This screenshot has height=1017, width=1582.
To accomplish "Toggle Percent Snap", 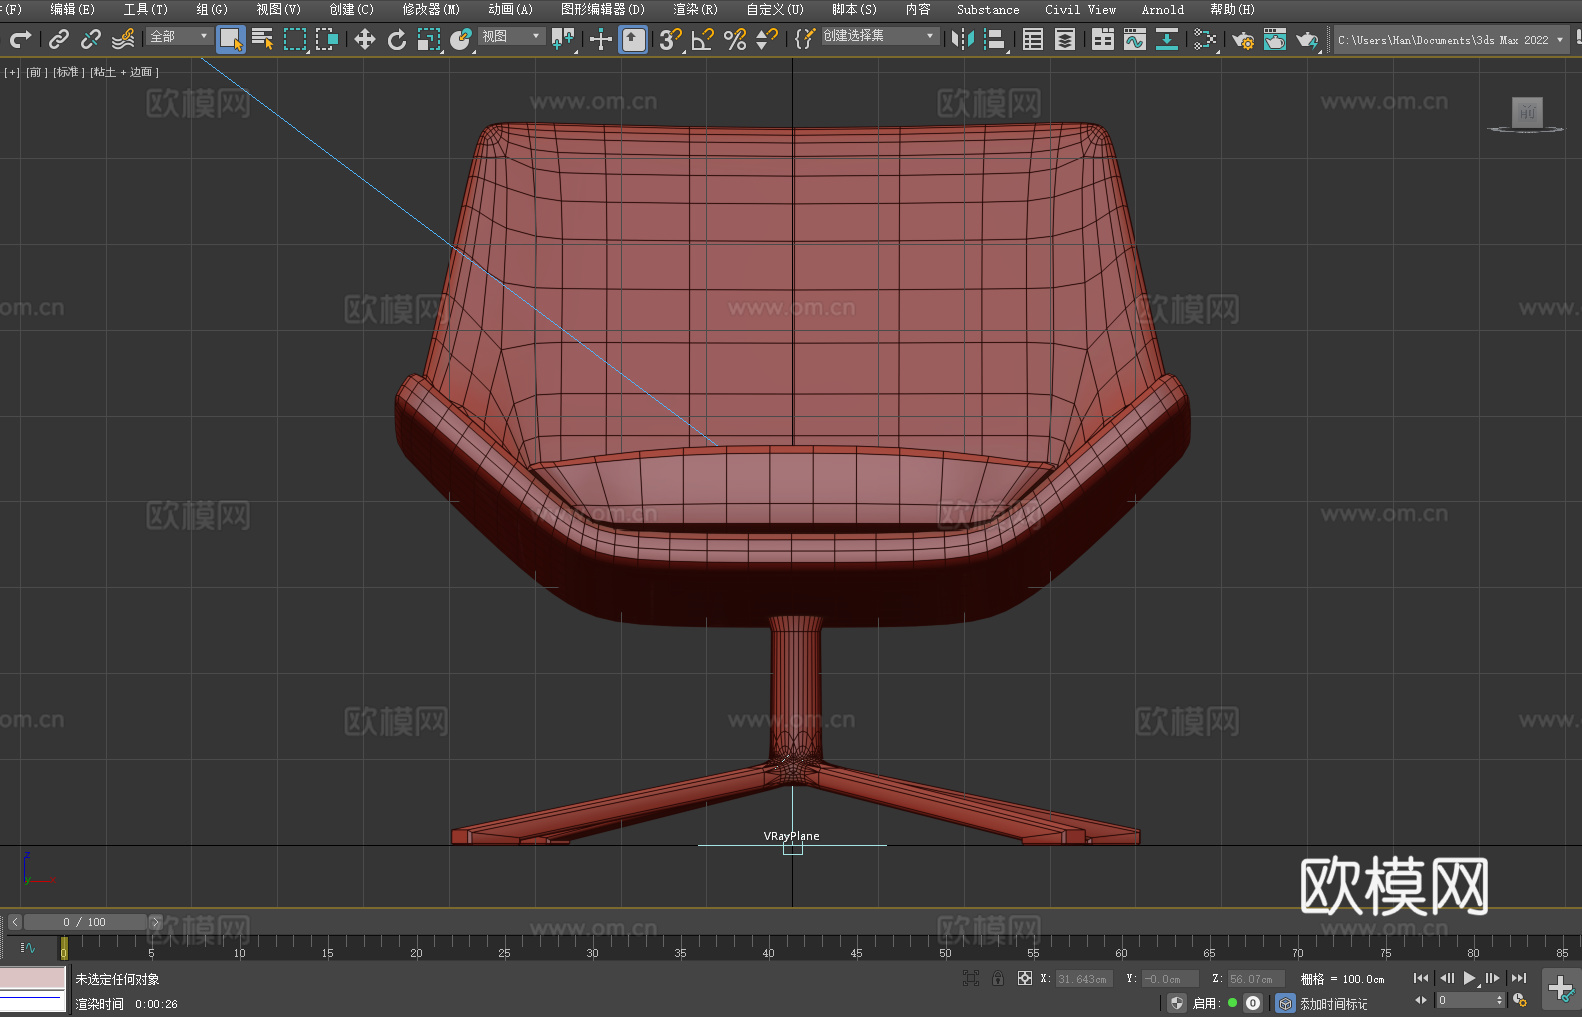I will click(x=735, y=39).
